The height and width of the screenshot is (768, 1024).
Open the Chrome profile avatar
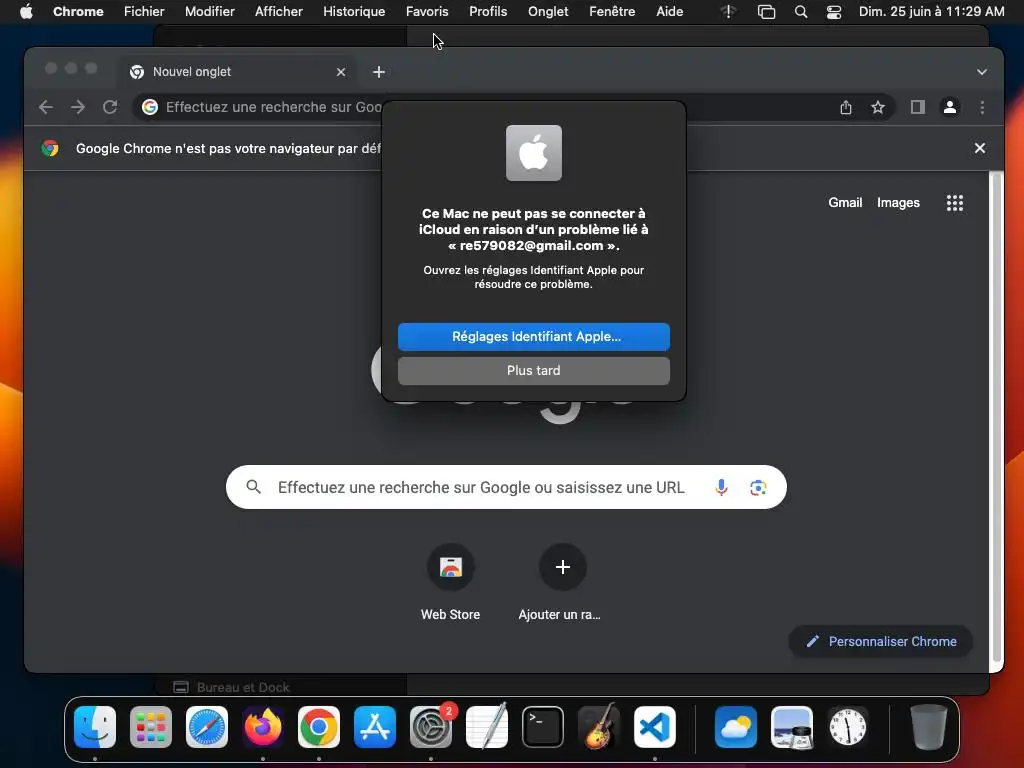point(950,107)
